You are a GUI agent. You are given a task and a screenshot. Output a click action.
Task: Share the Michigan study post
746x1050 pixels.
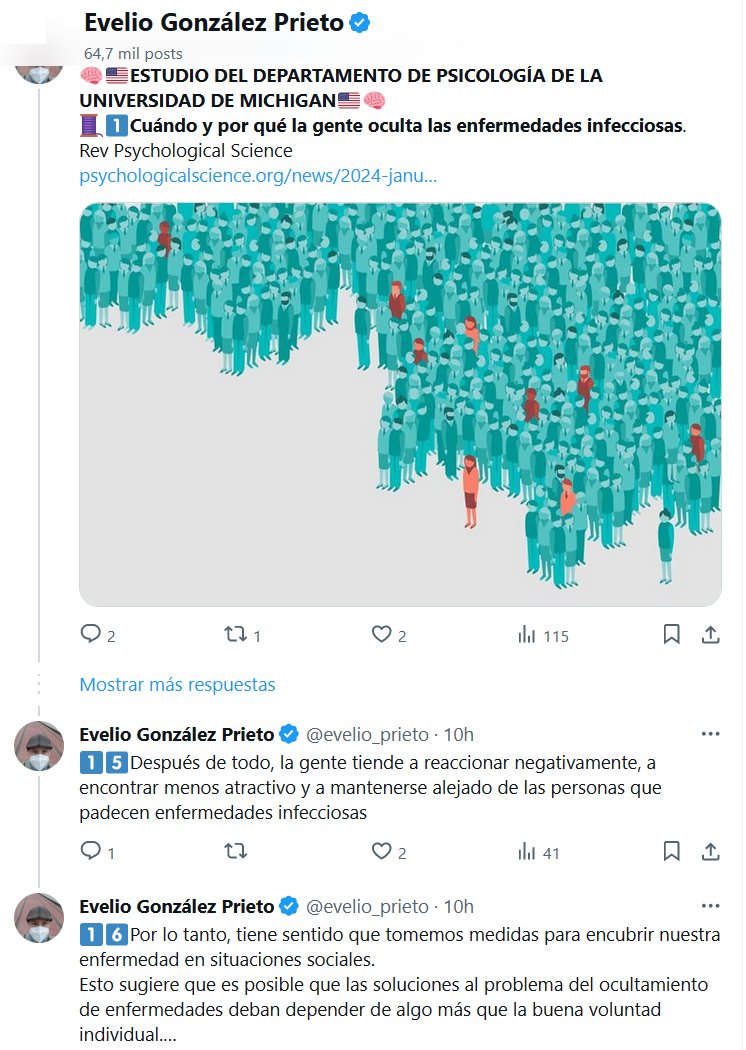[710, 634]
